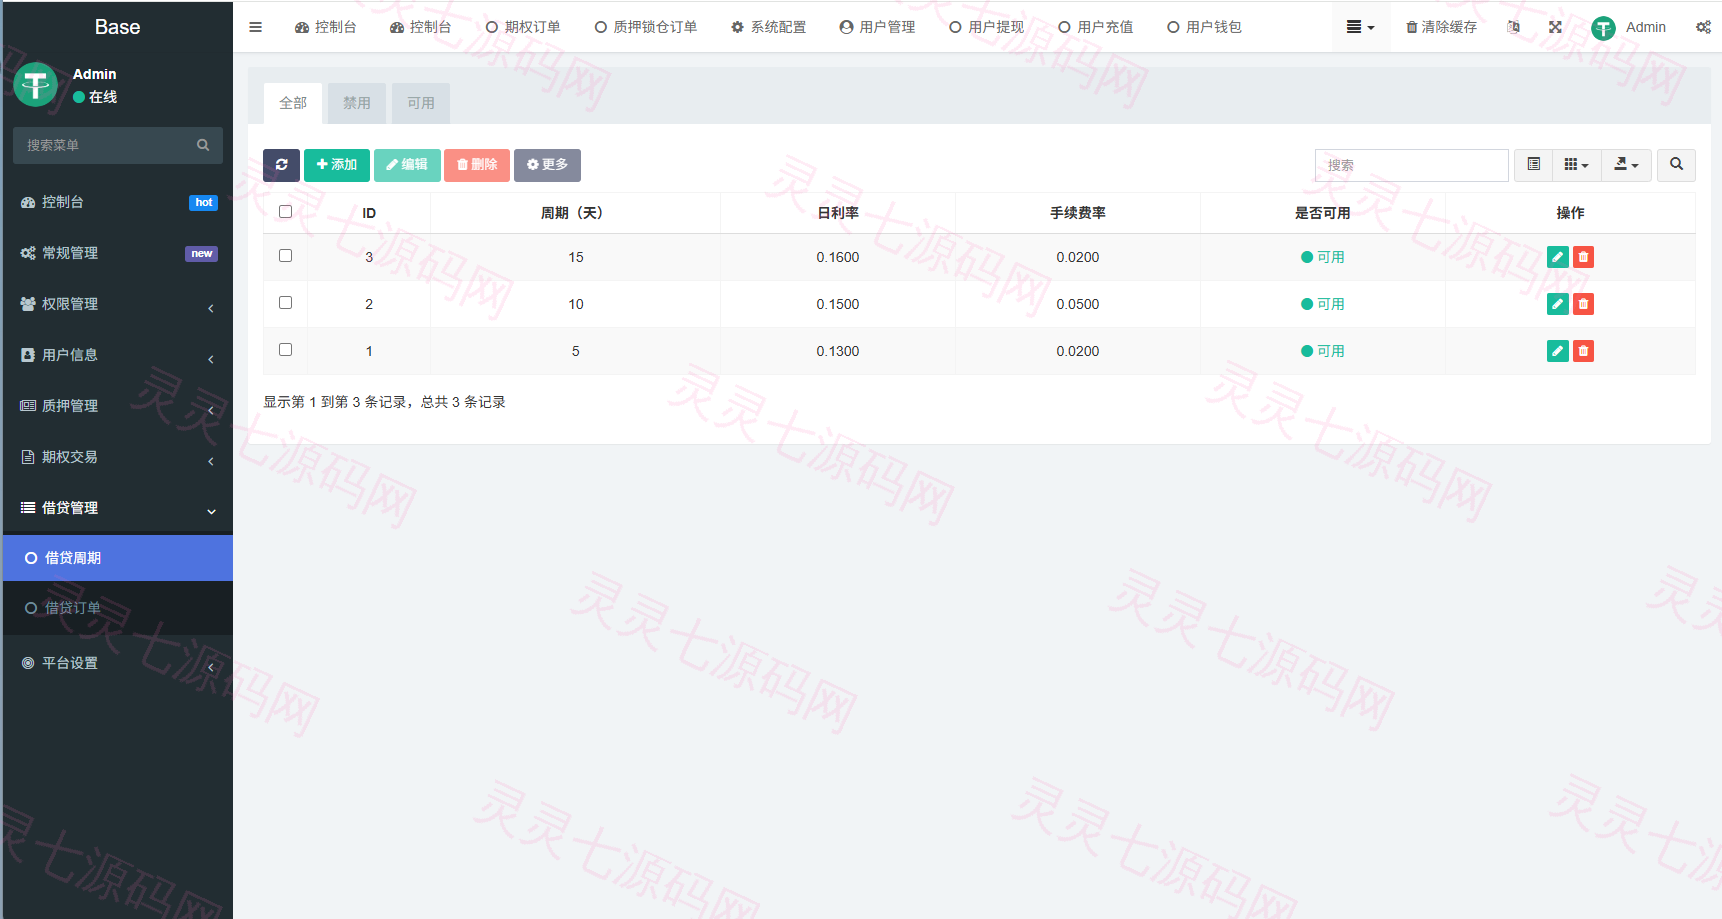
Task: Toggle 可用 status for row ID 3
Action: click(1322, 257)
